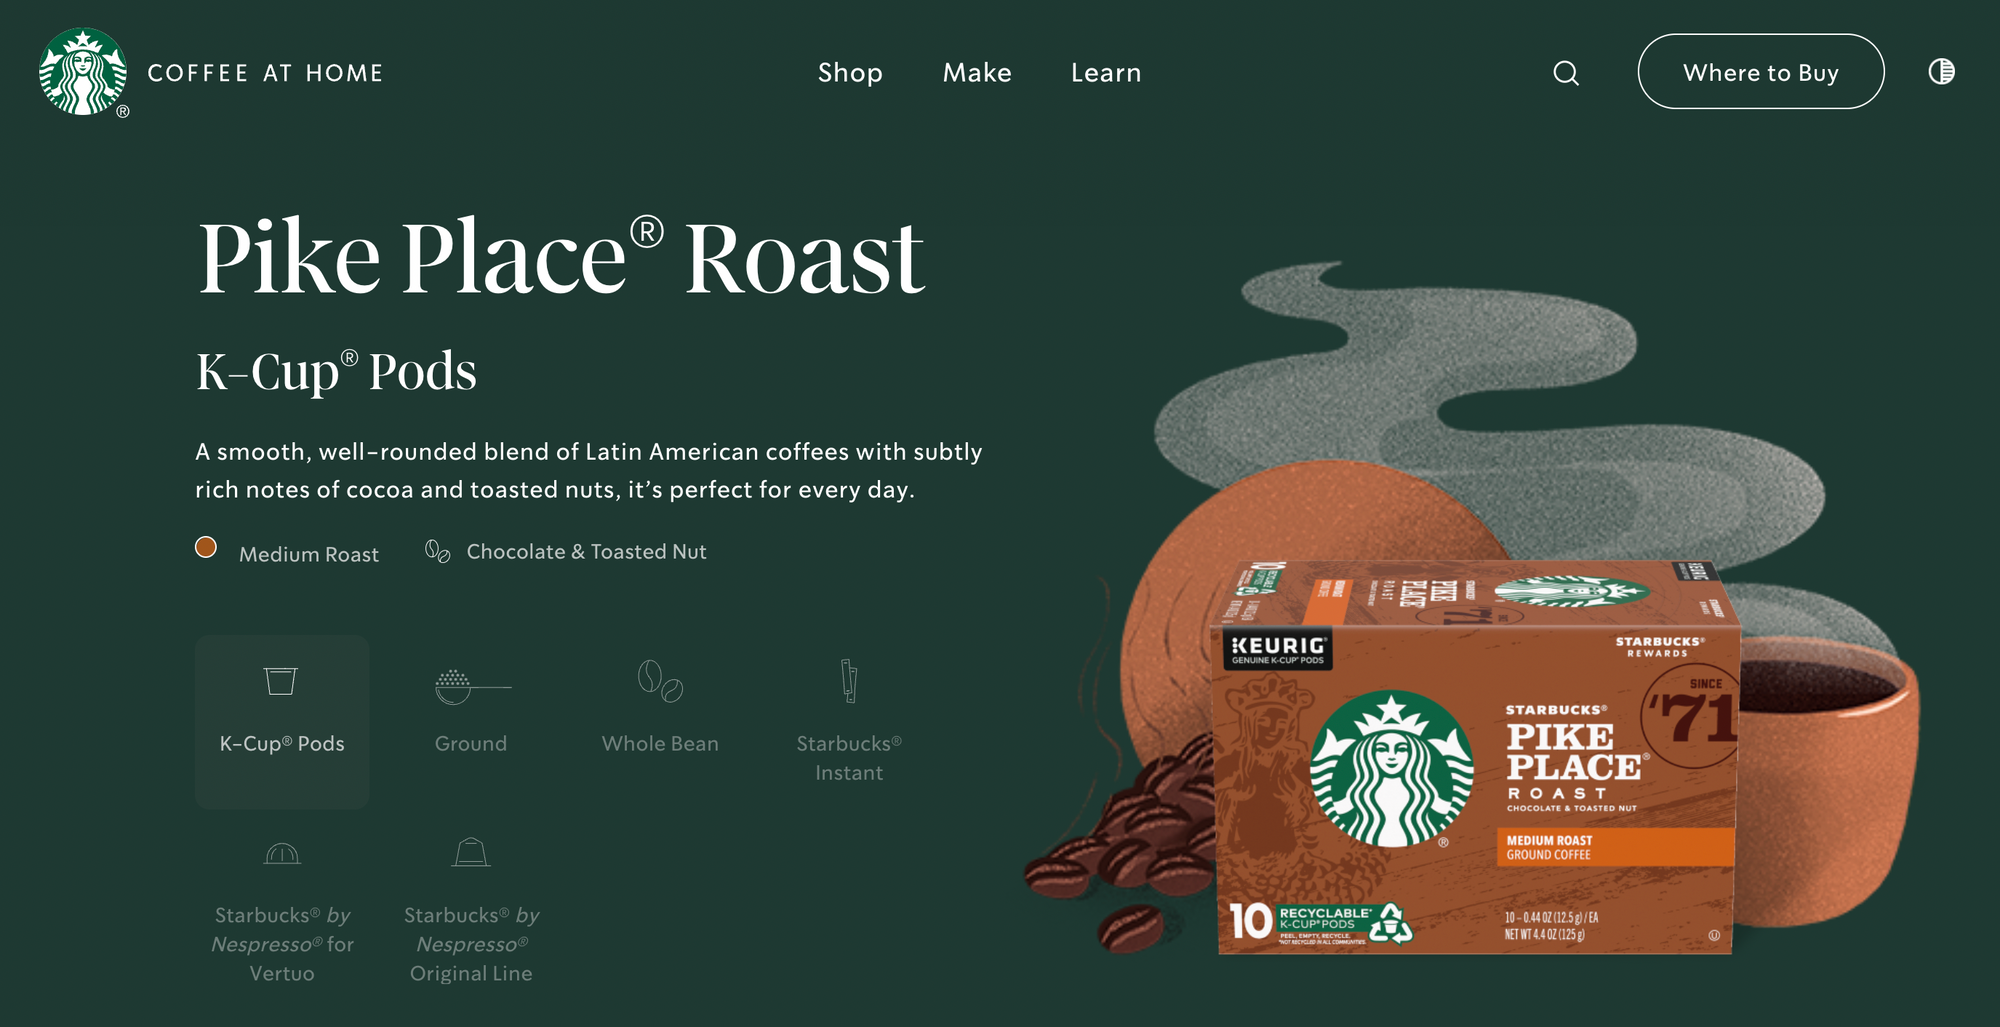Select the Ground format label
2000x1027 pixels.
point(471,744)
